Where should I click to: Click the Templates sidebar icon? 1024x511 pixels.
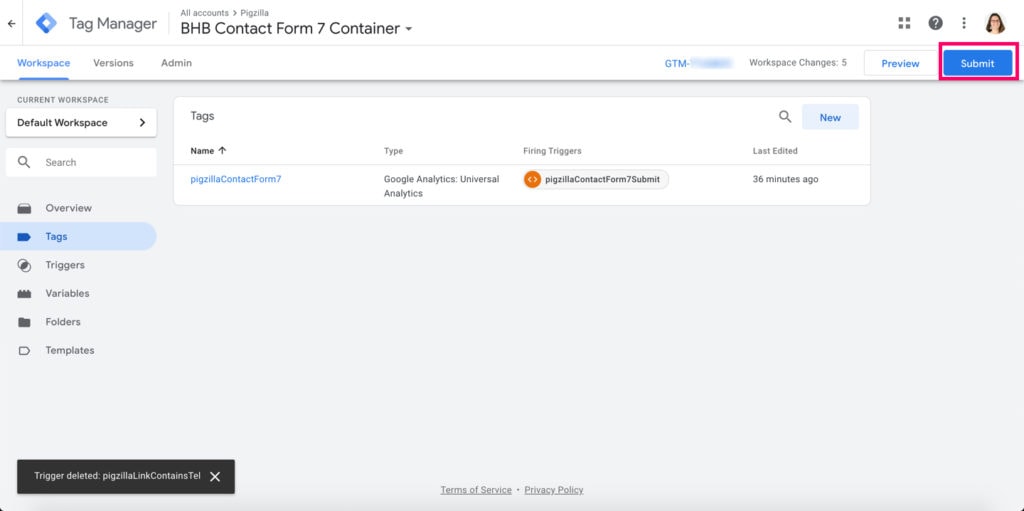pyautogui.click(x=24, y=351)
